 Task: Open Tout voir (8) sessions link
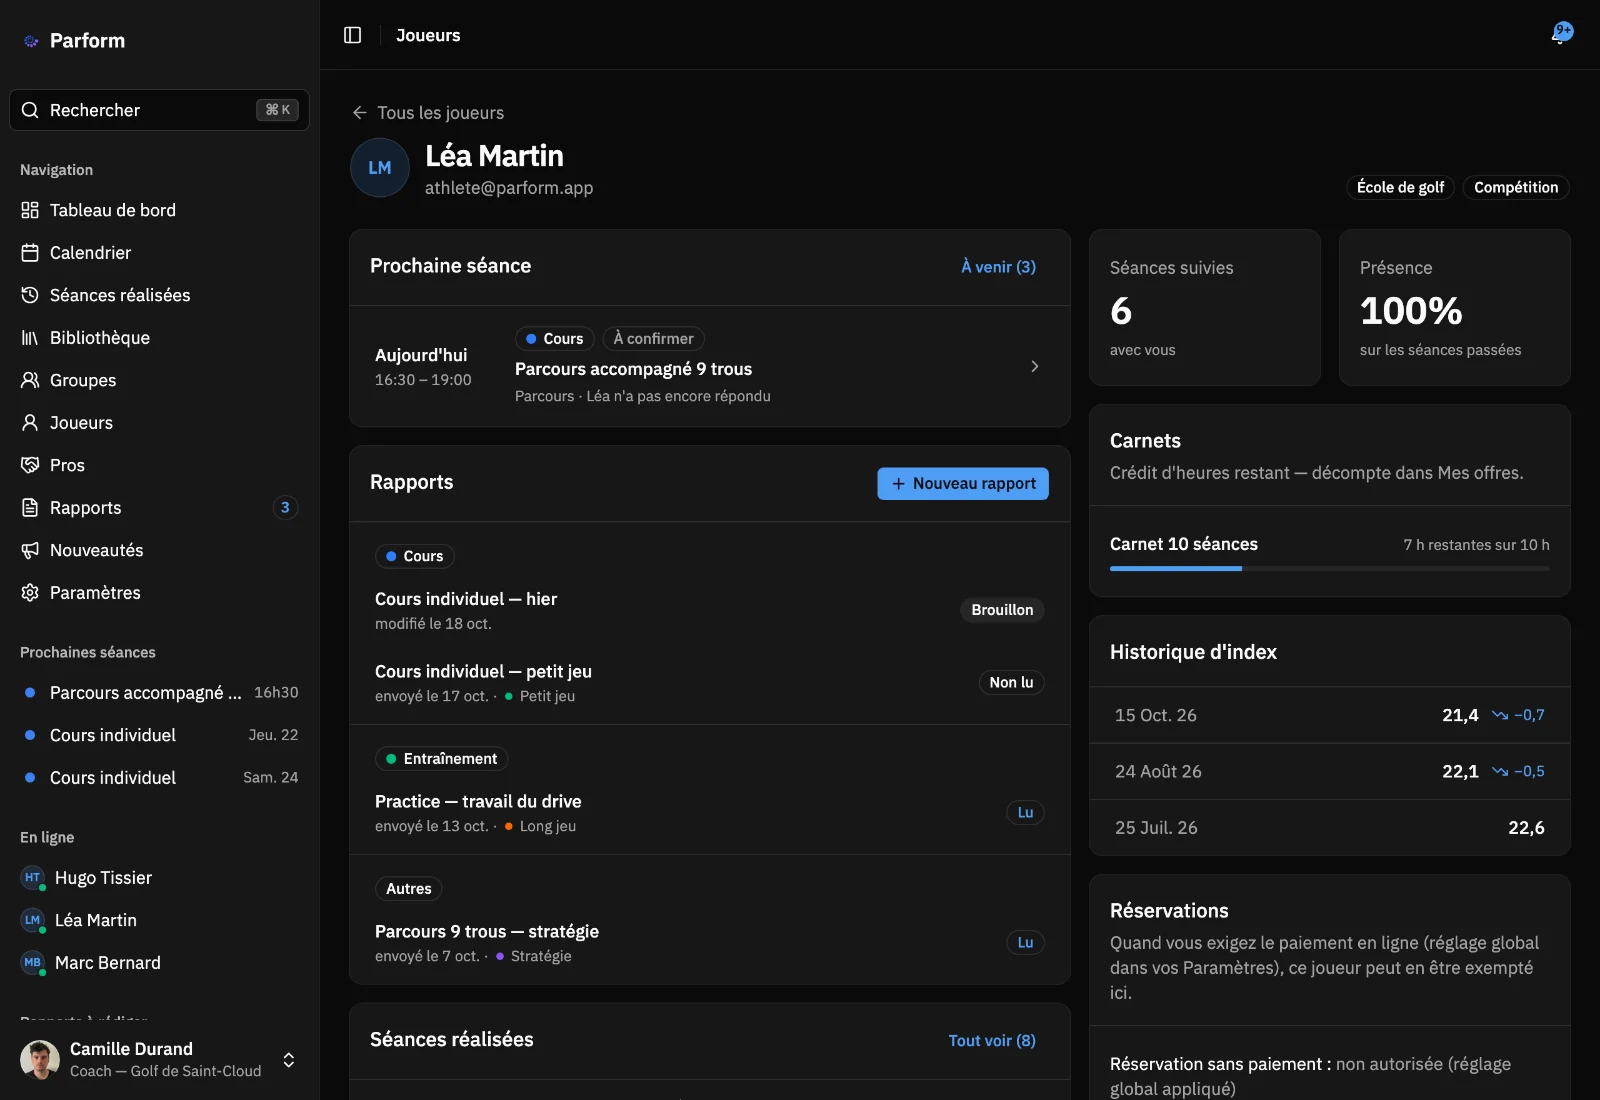pos(992,1041)
